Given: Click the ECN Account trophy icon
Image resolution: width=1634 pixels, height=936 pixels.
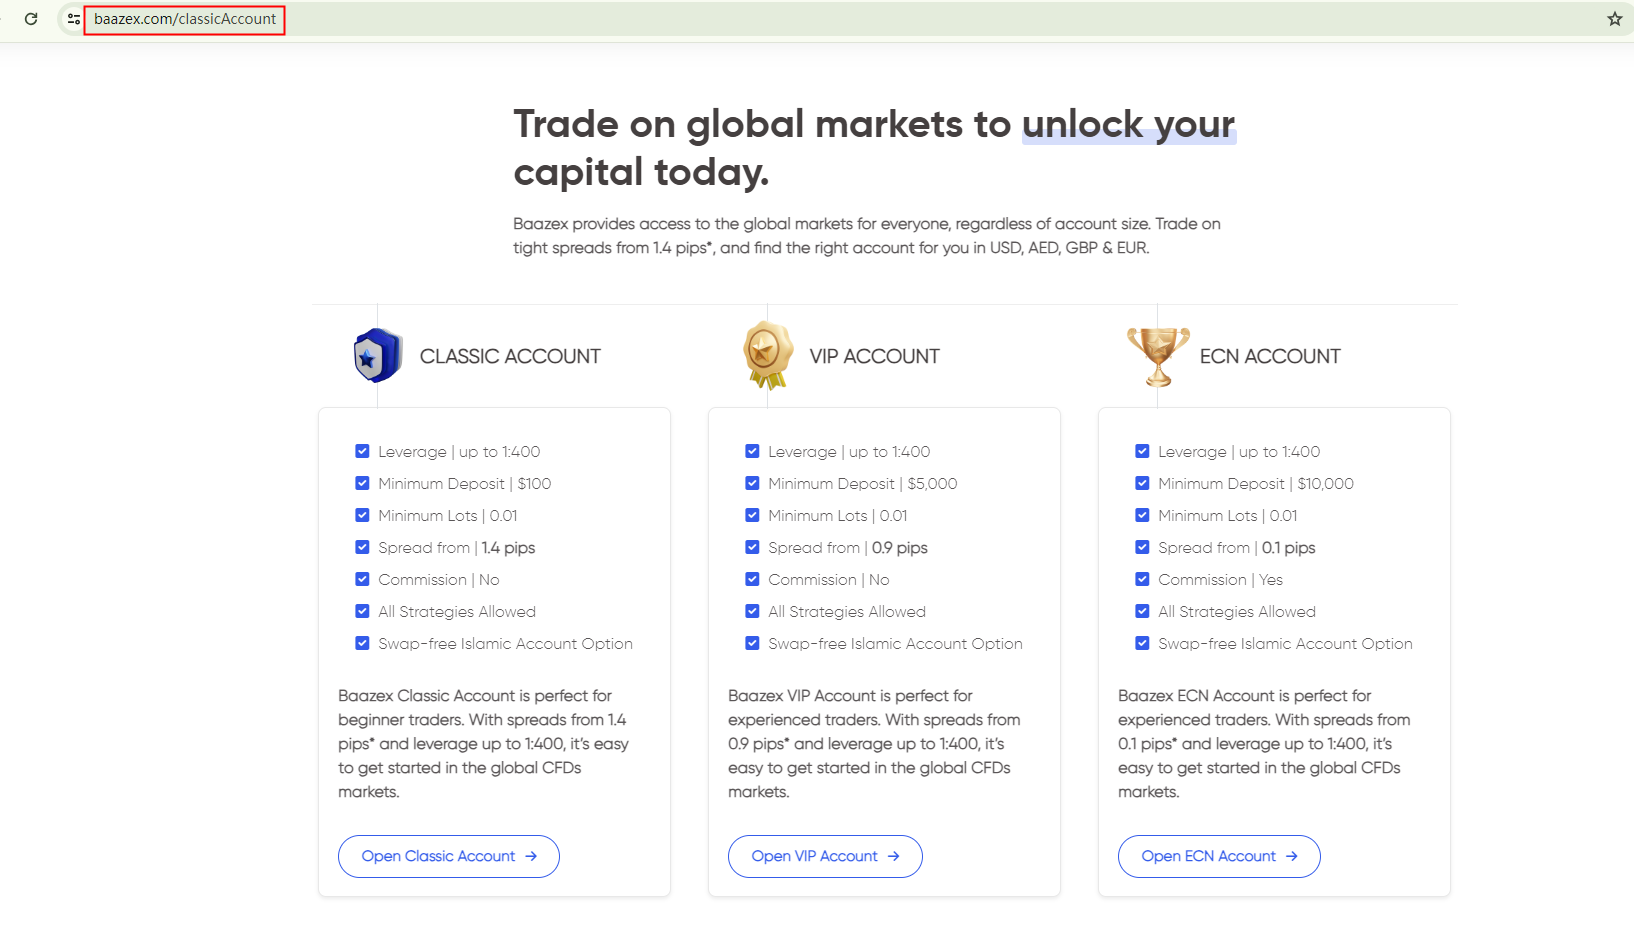Looking at the screenshot, I should click(x=1158, y=356).
